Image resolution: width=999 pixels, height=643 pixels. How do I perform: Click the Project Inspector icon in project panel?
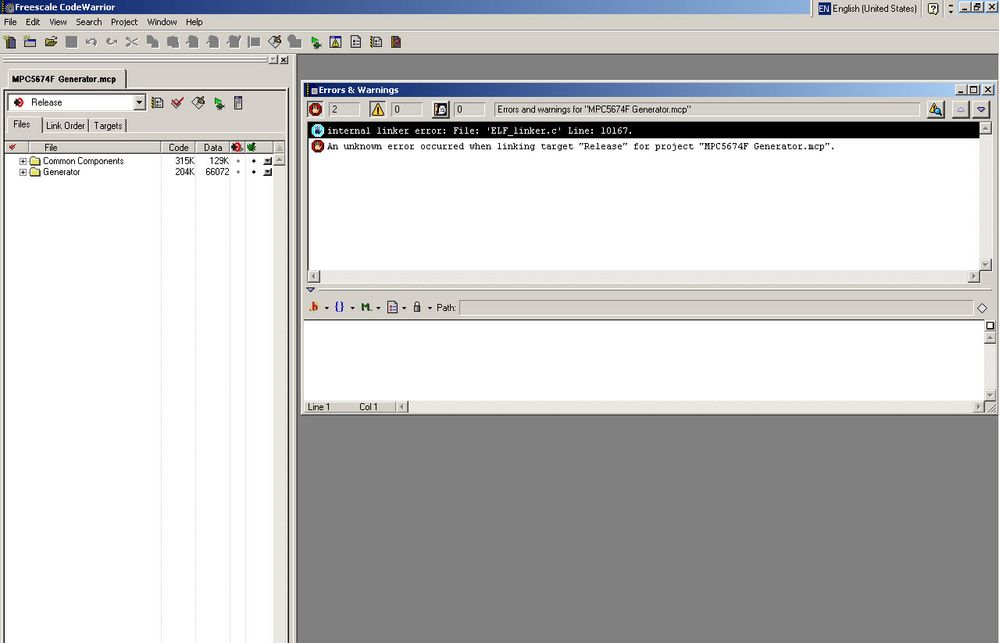(238, 103)
